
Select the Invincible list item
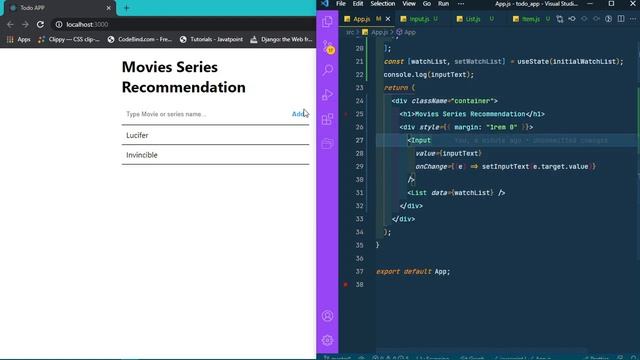[x=215, y=155]
